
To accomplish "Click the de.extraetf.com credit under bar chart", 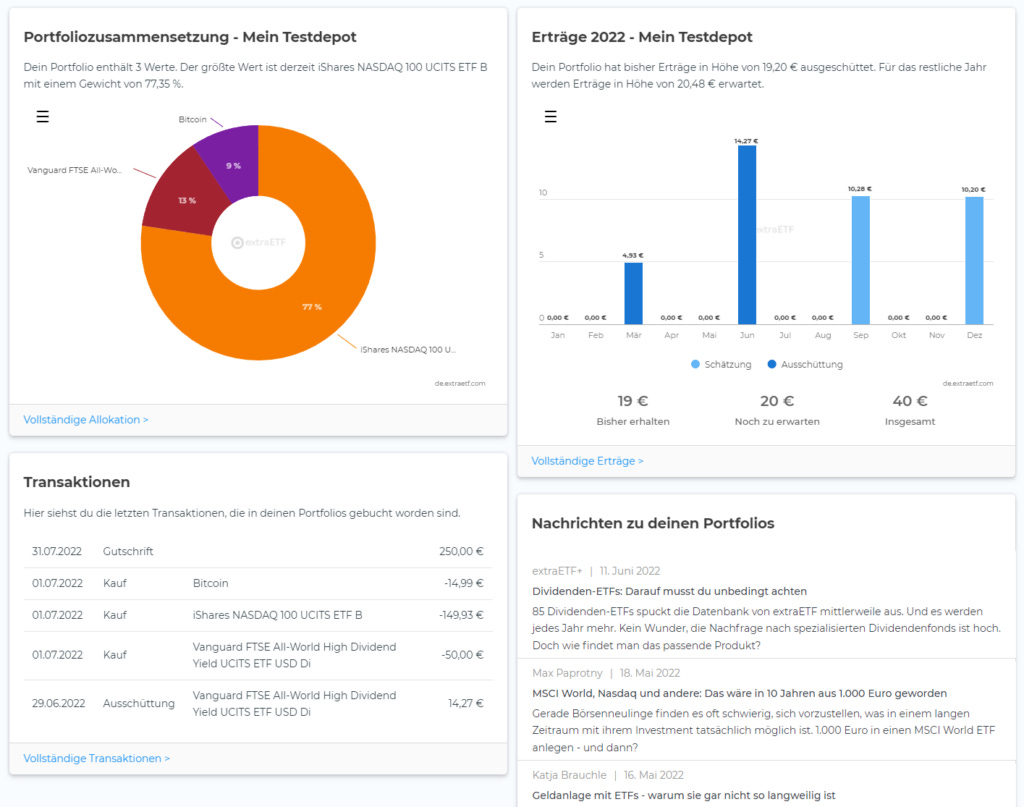I will [x=968, y=383].
